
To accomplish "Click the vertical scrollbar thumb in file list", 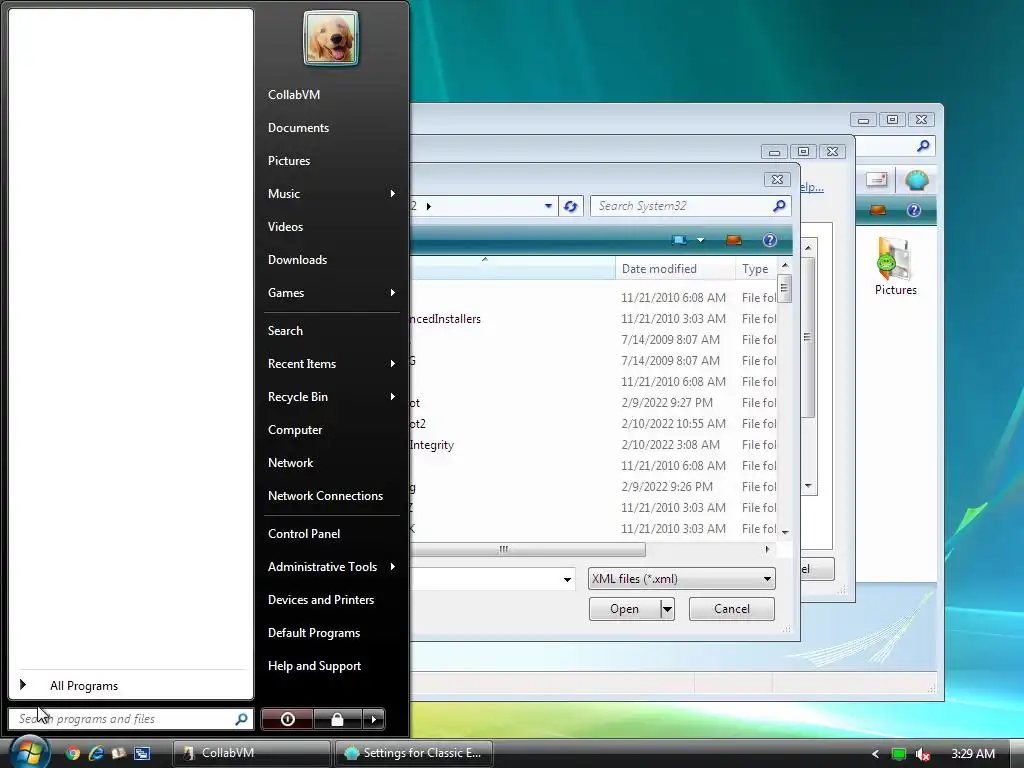I will [785, 288].
